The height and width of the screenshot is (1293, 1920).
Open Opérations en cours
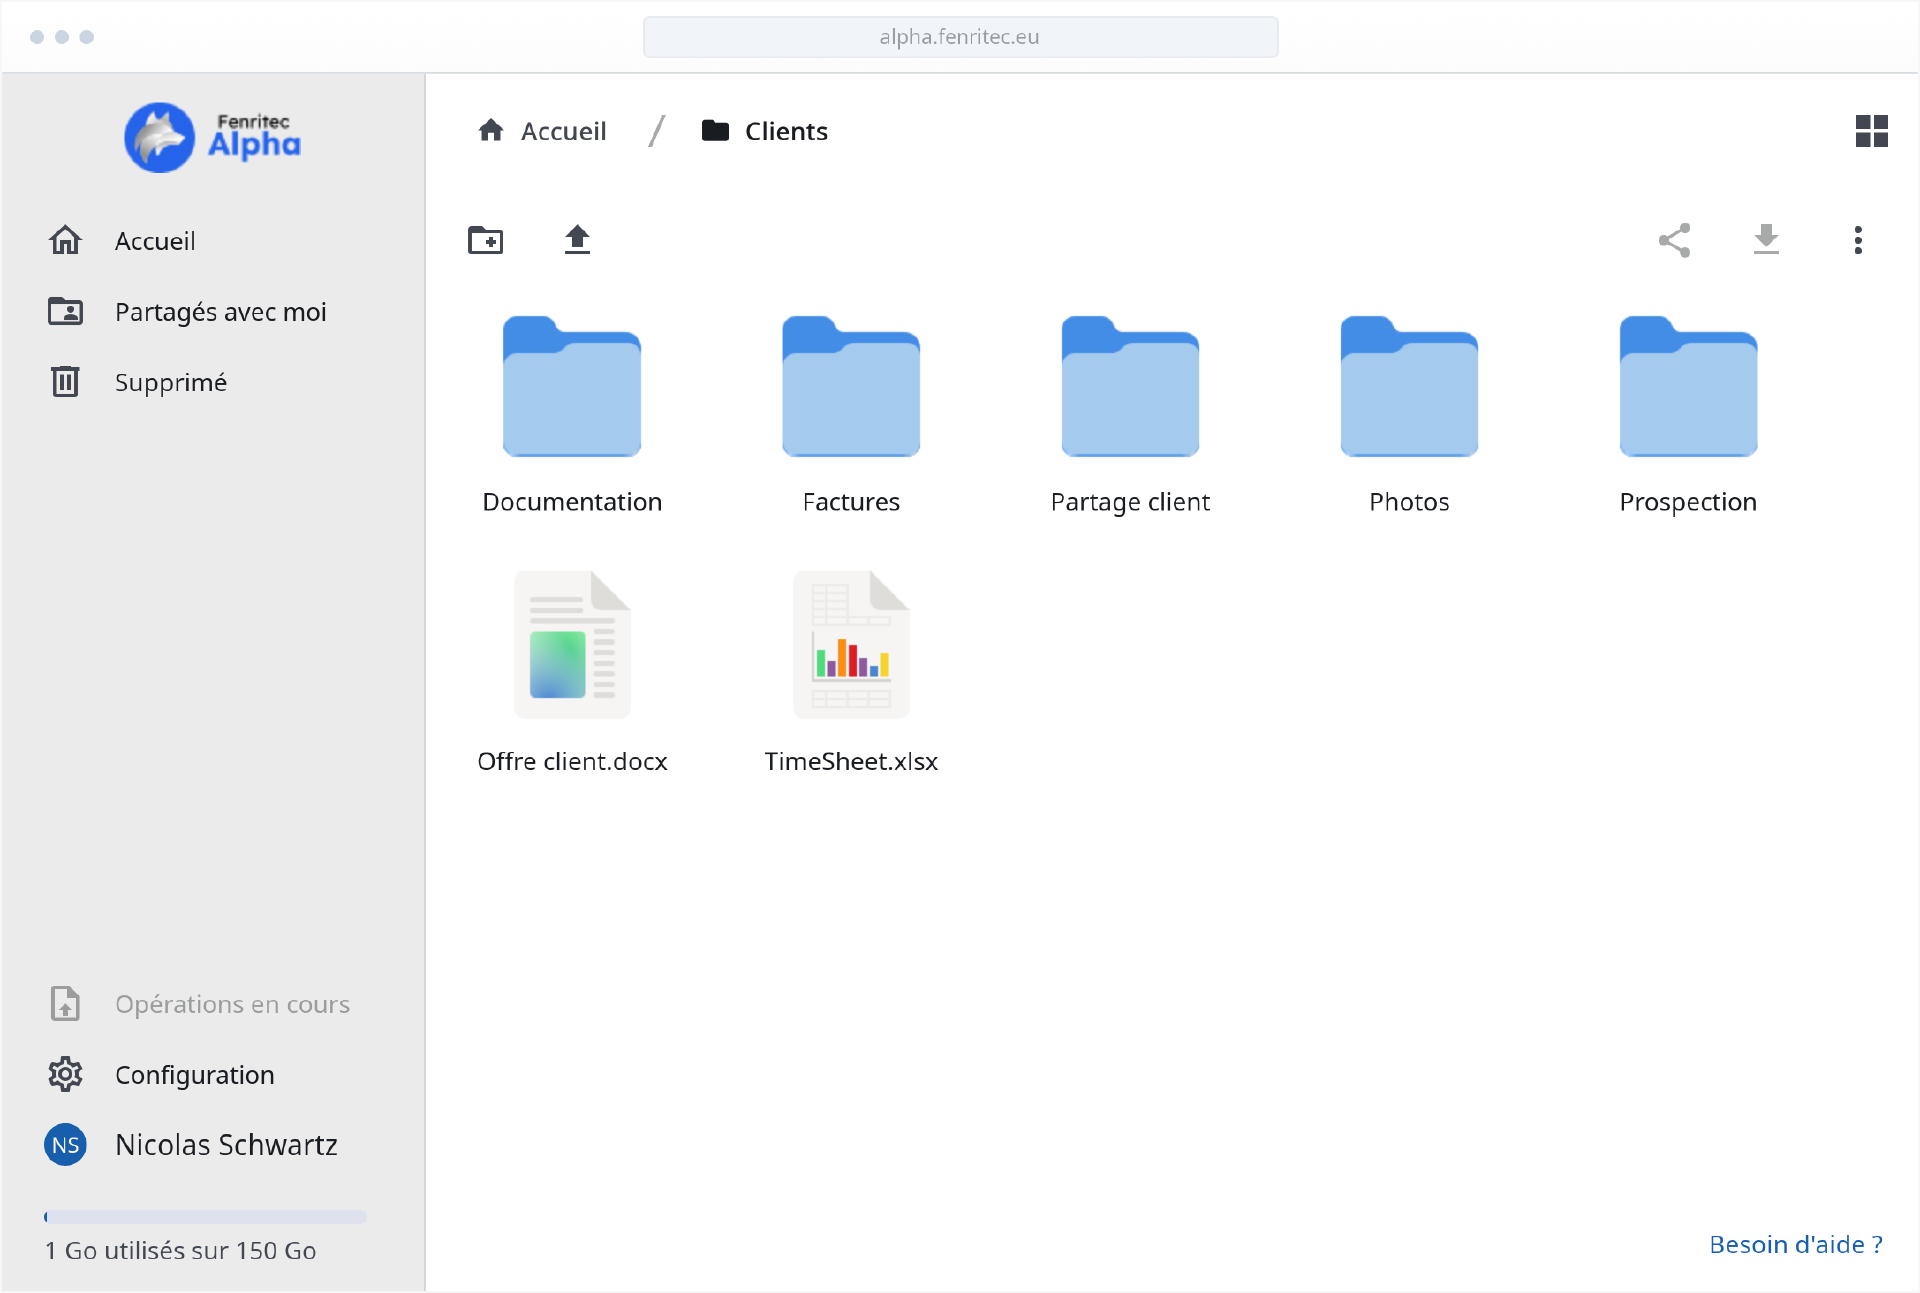232,1004
